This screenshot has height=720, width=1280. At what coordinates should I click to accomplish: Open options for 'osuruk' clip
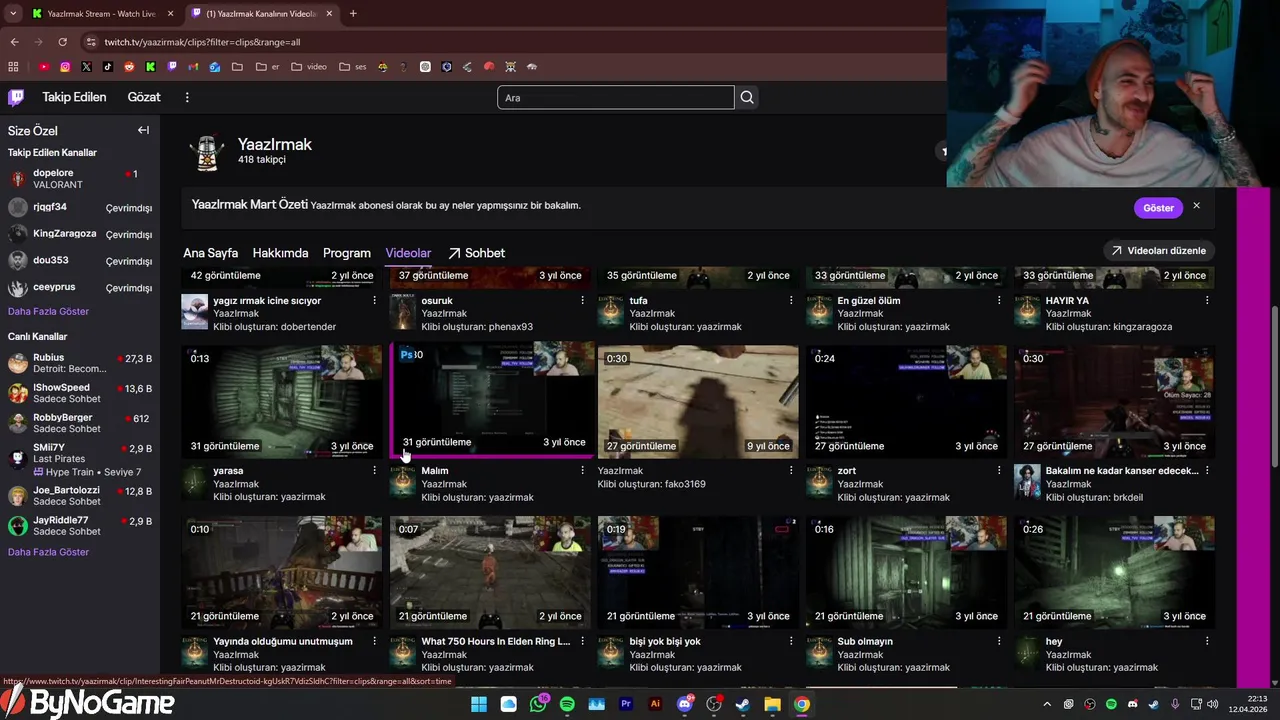tap(582, 300)
